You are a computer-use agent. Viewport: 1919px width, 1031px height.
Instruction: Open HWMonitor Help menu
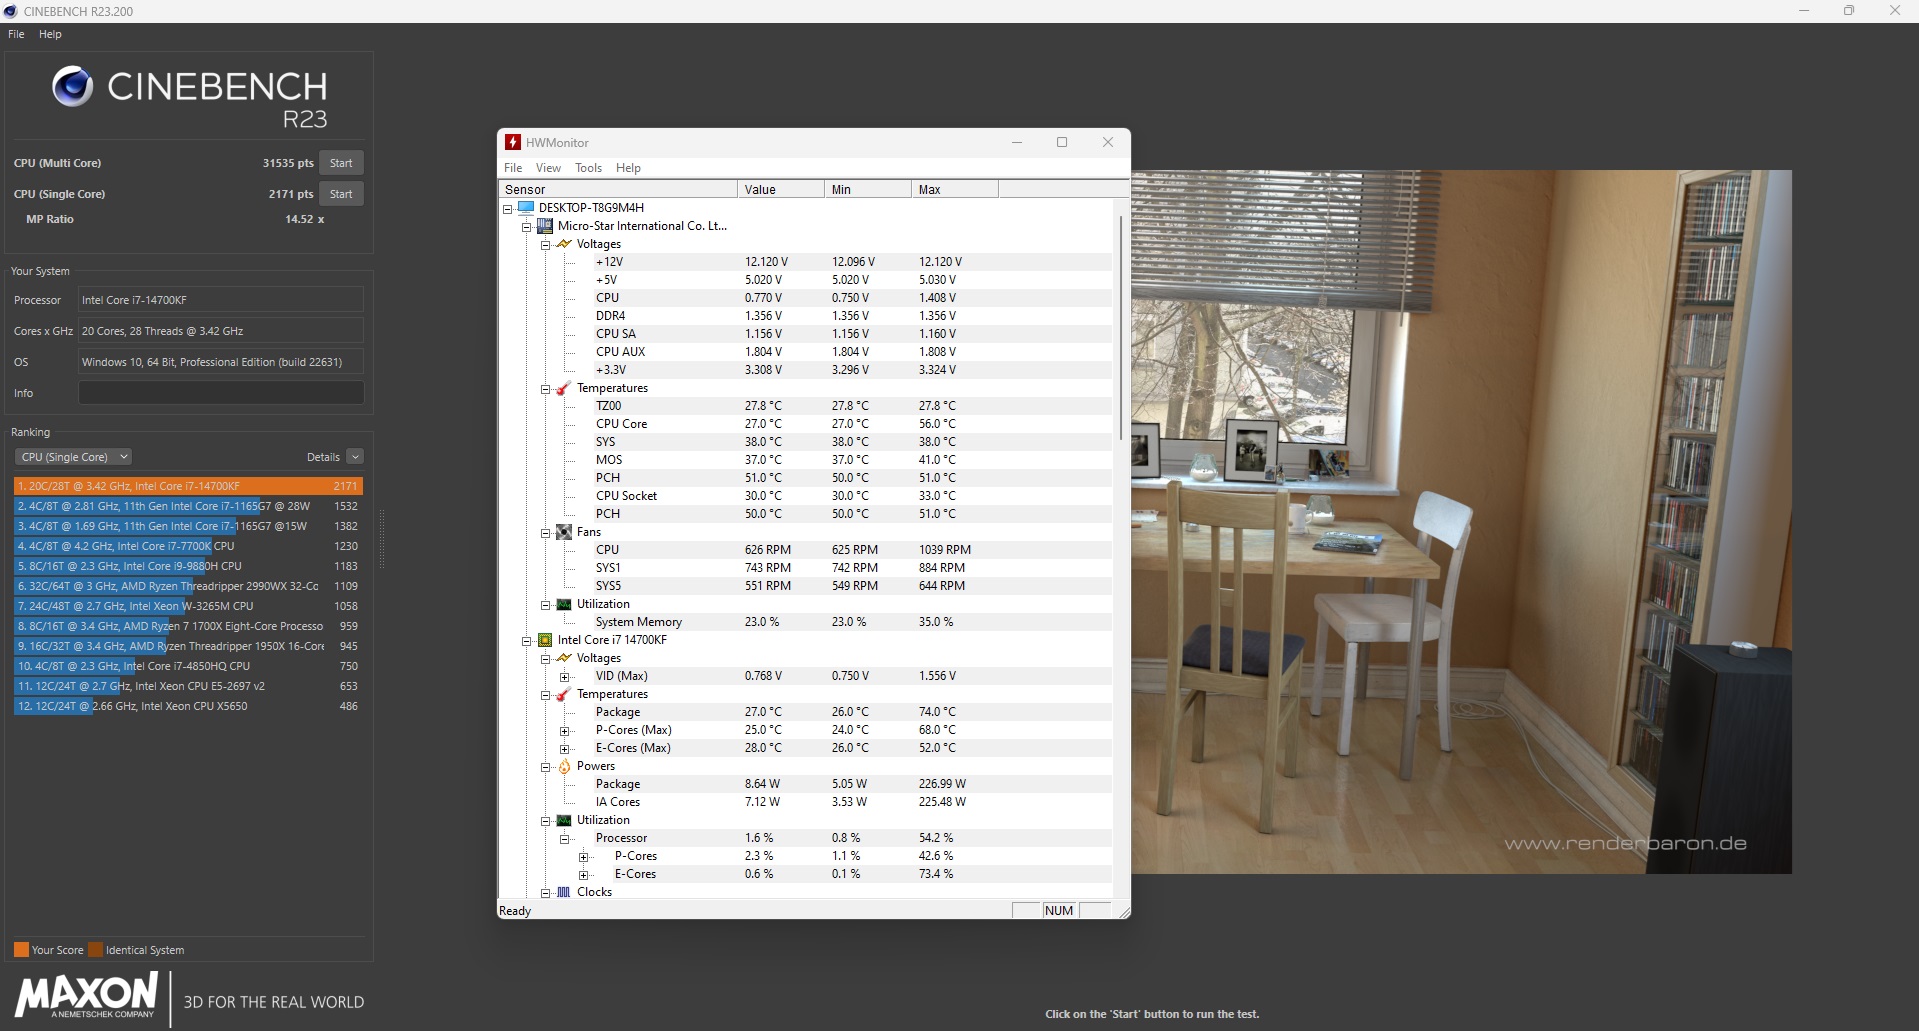(628, 168)
